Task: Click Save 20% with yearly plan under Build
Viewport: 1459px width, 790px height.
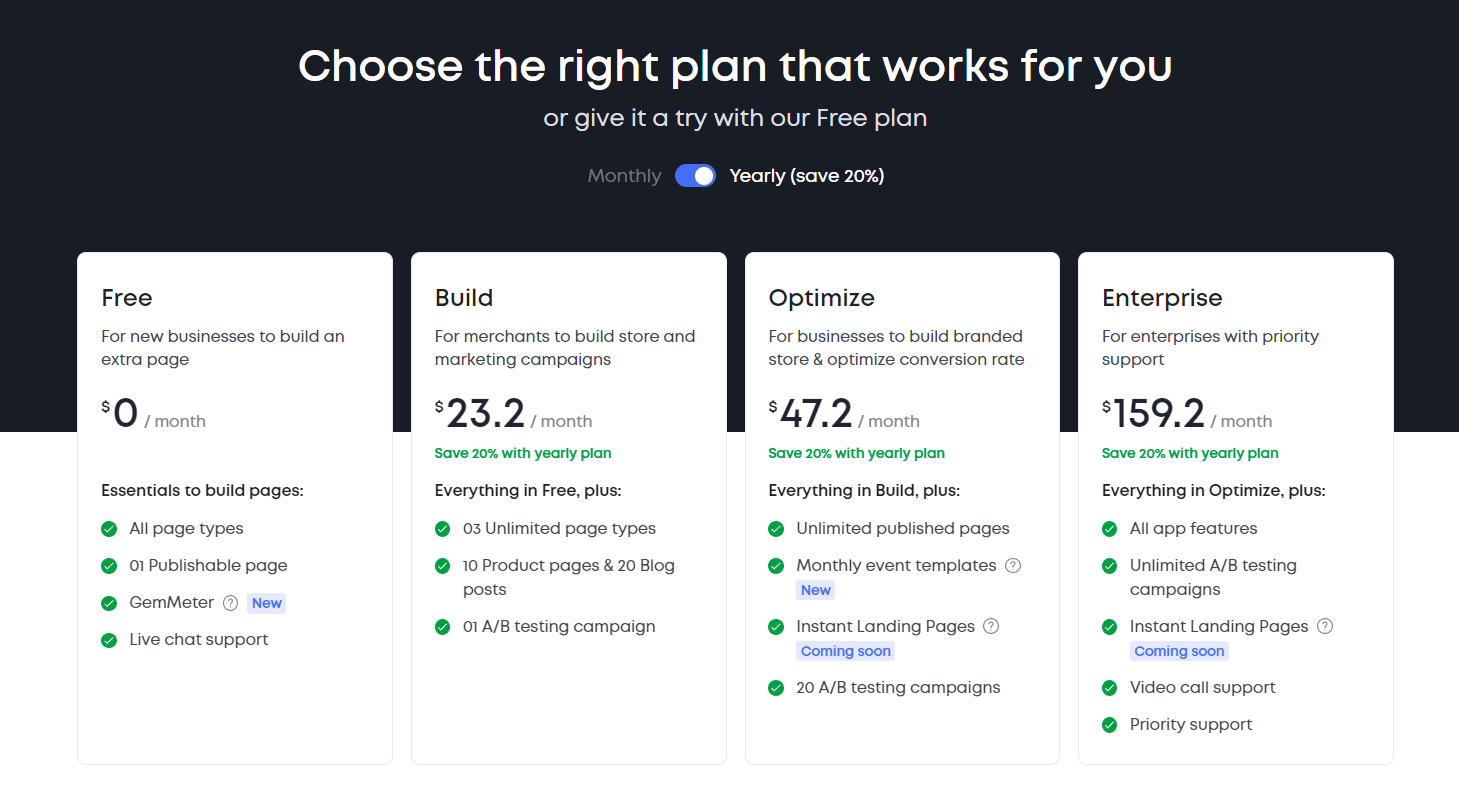Action: (523, 453)
